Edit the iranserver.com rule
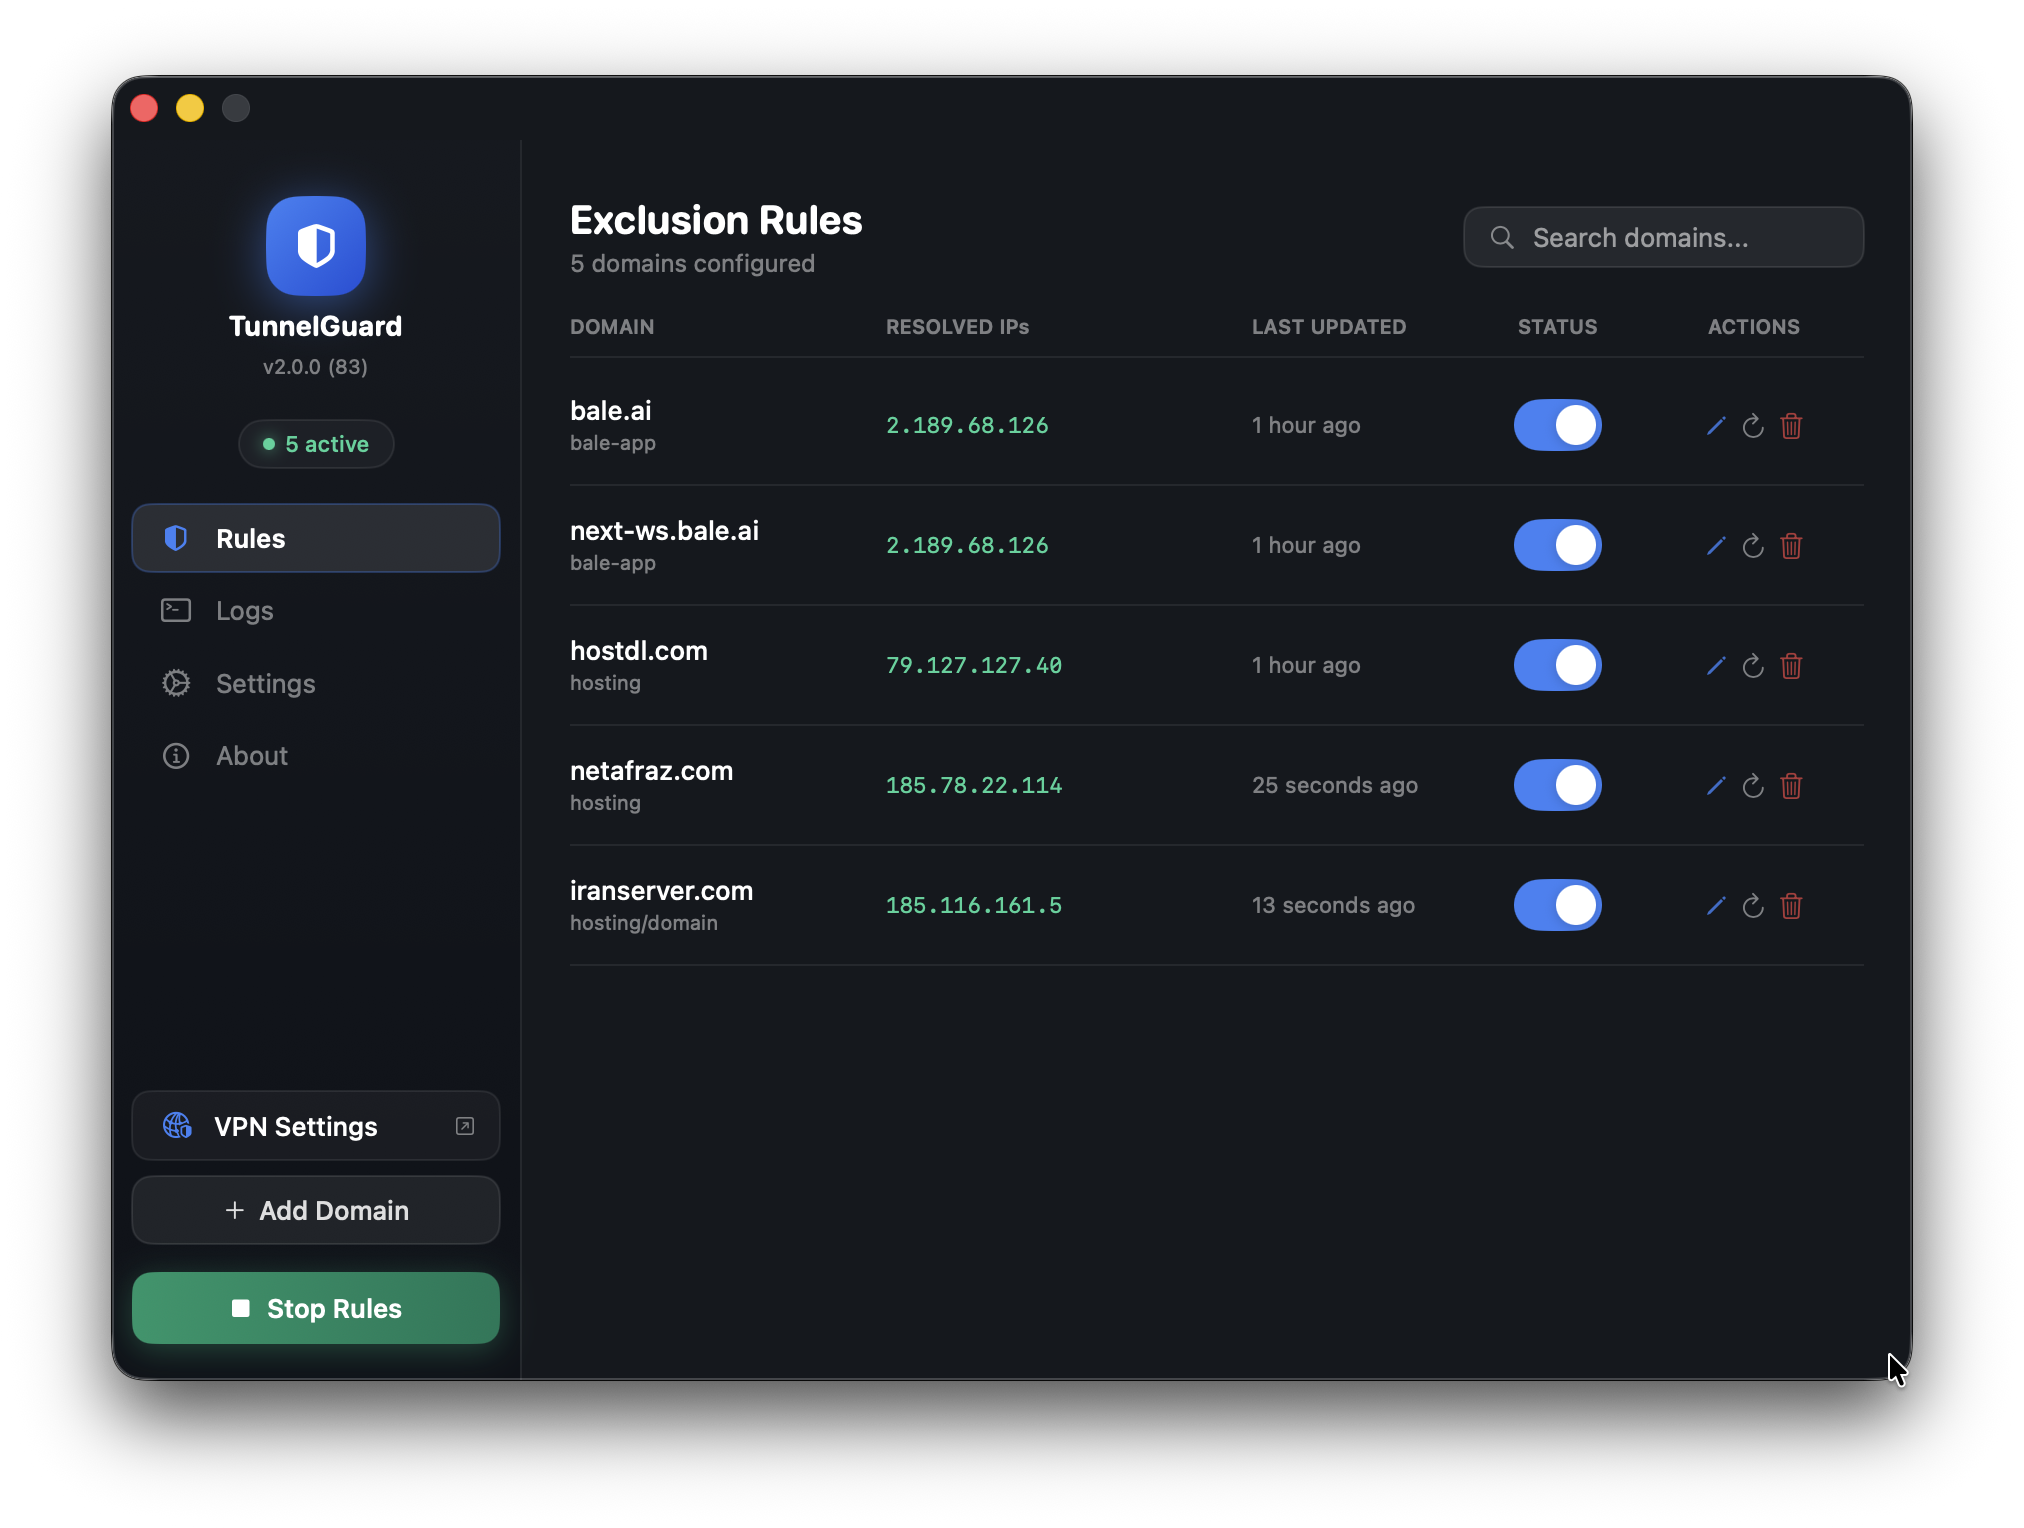 pos(1716,906)
